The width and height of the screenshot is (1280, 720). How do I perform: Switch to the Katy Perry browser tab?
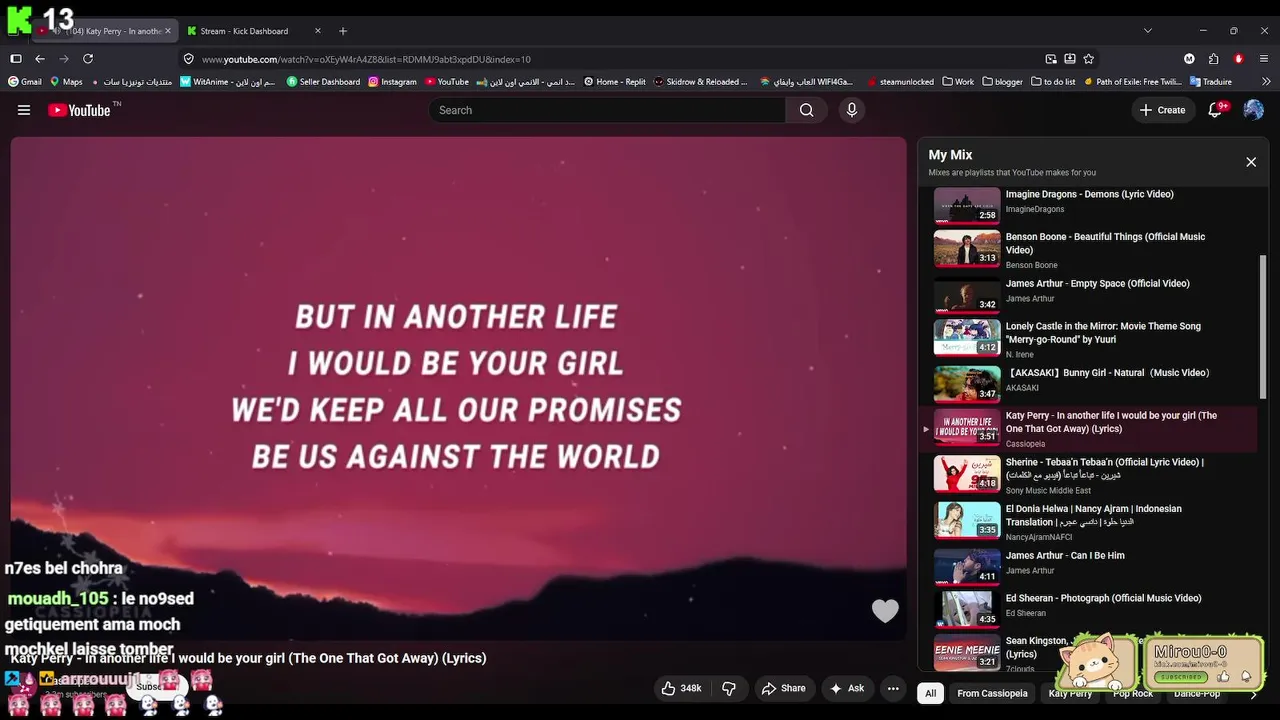coord(105,31)
